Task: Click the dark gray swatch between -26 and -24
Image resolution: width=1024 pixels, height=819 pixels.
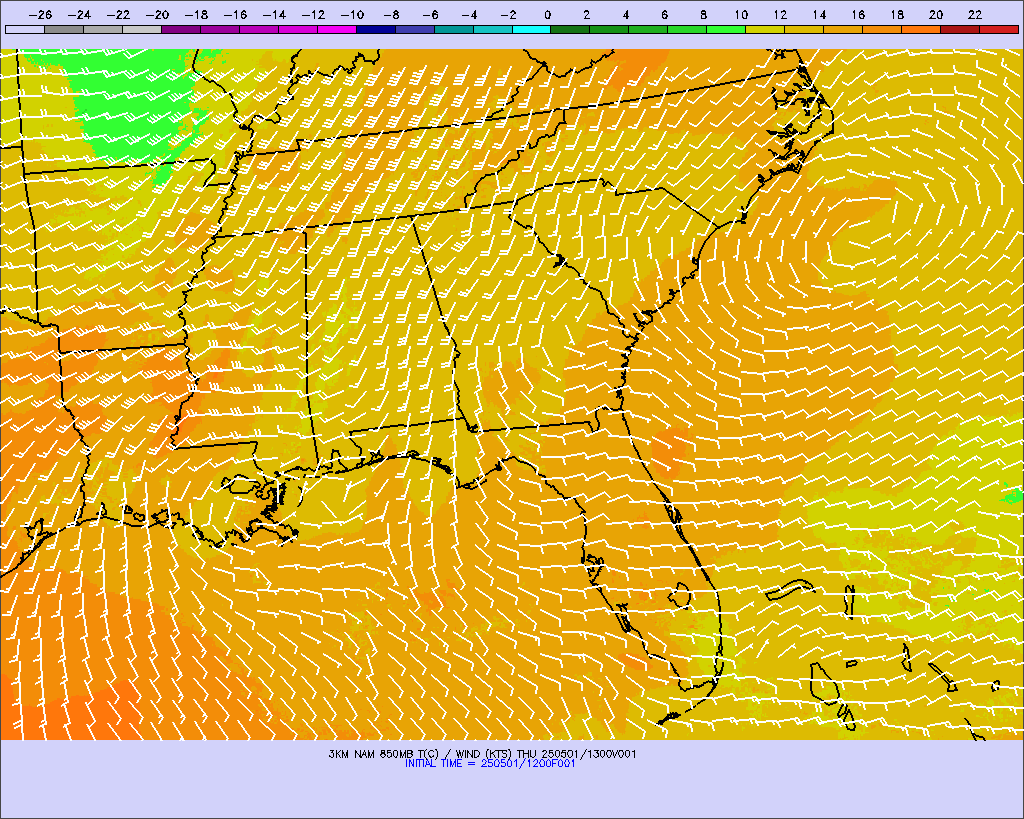Action: click(64, 29)
